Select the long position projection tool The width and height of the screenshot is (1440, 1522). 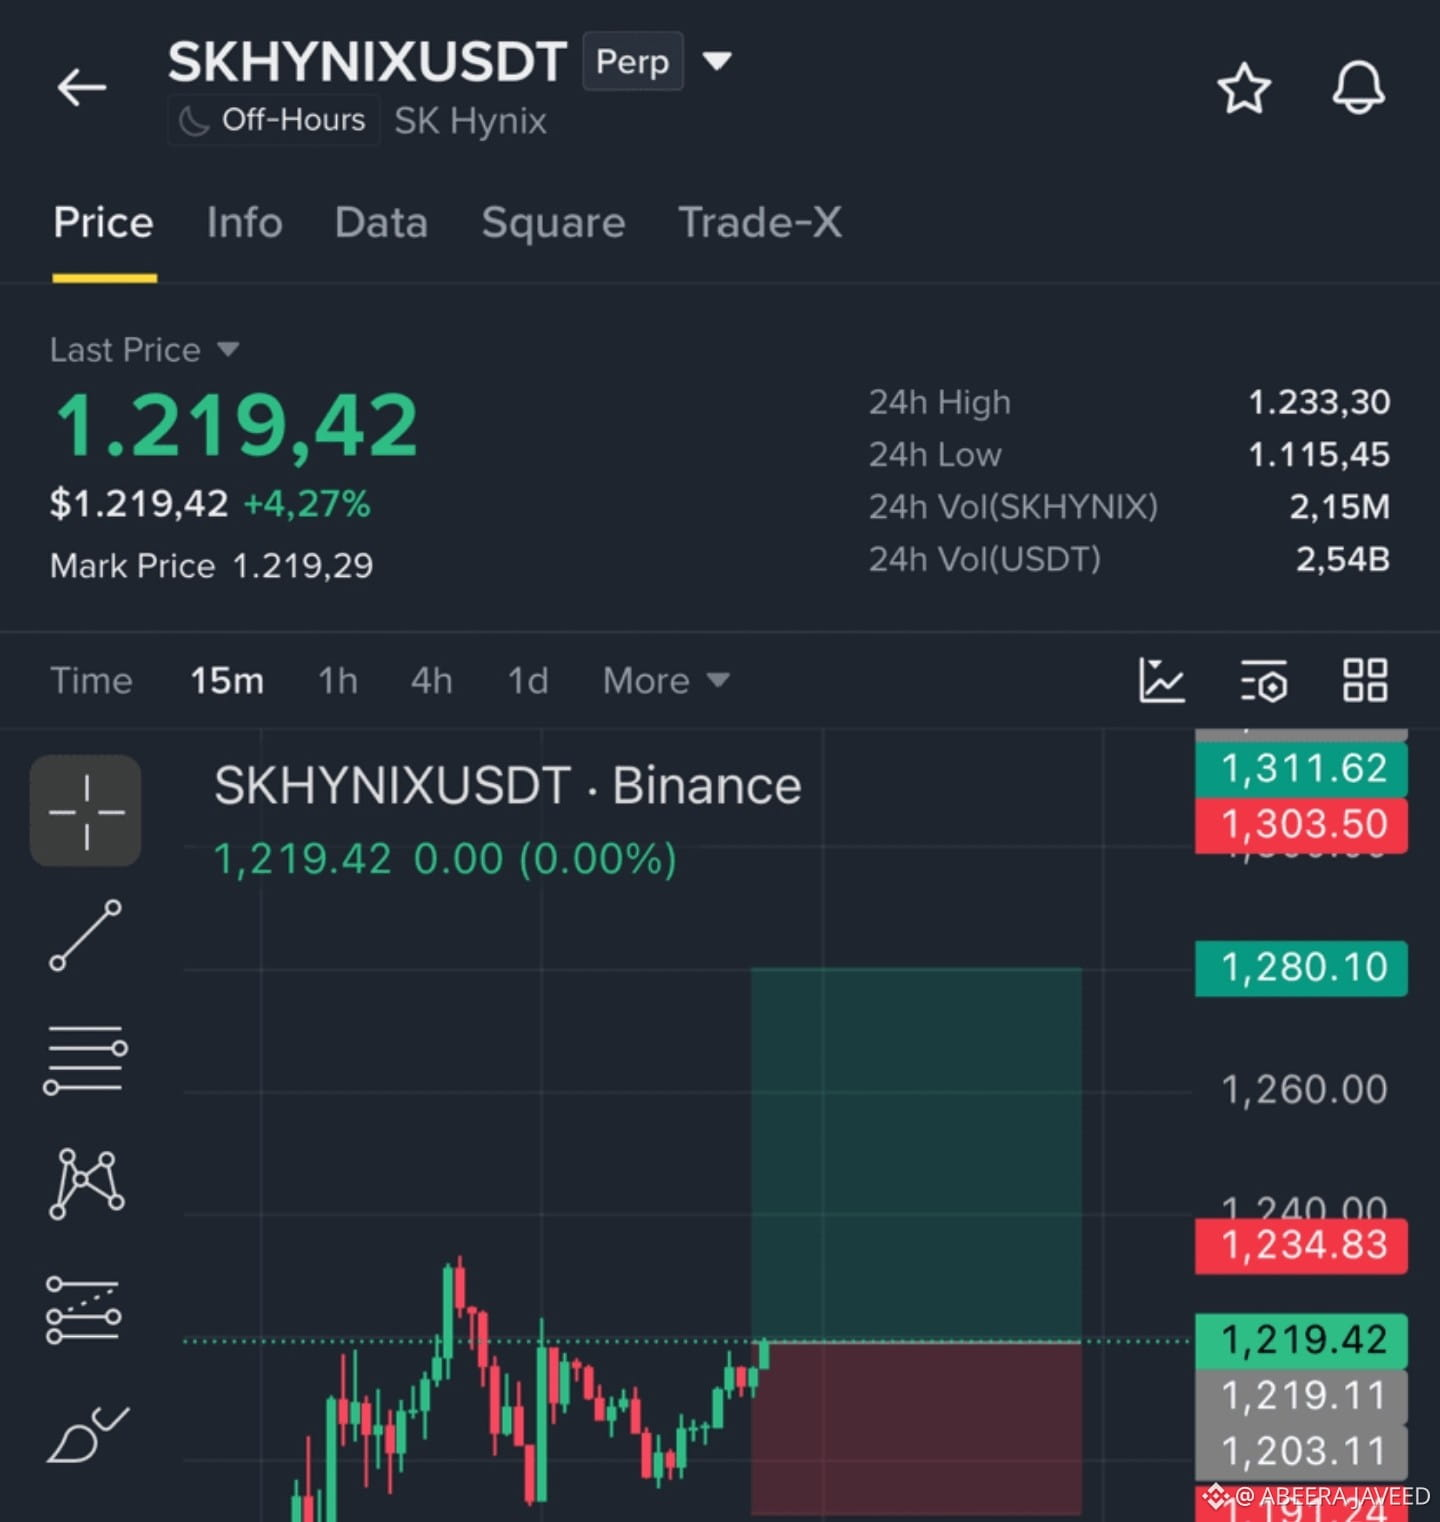click(x=84, y=1309)
